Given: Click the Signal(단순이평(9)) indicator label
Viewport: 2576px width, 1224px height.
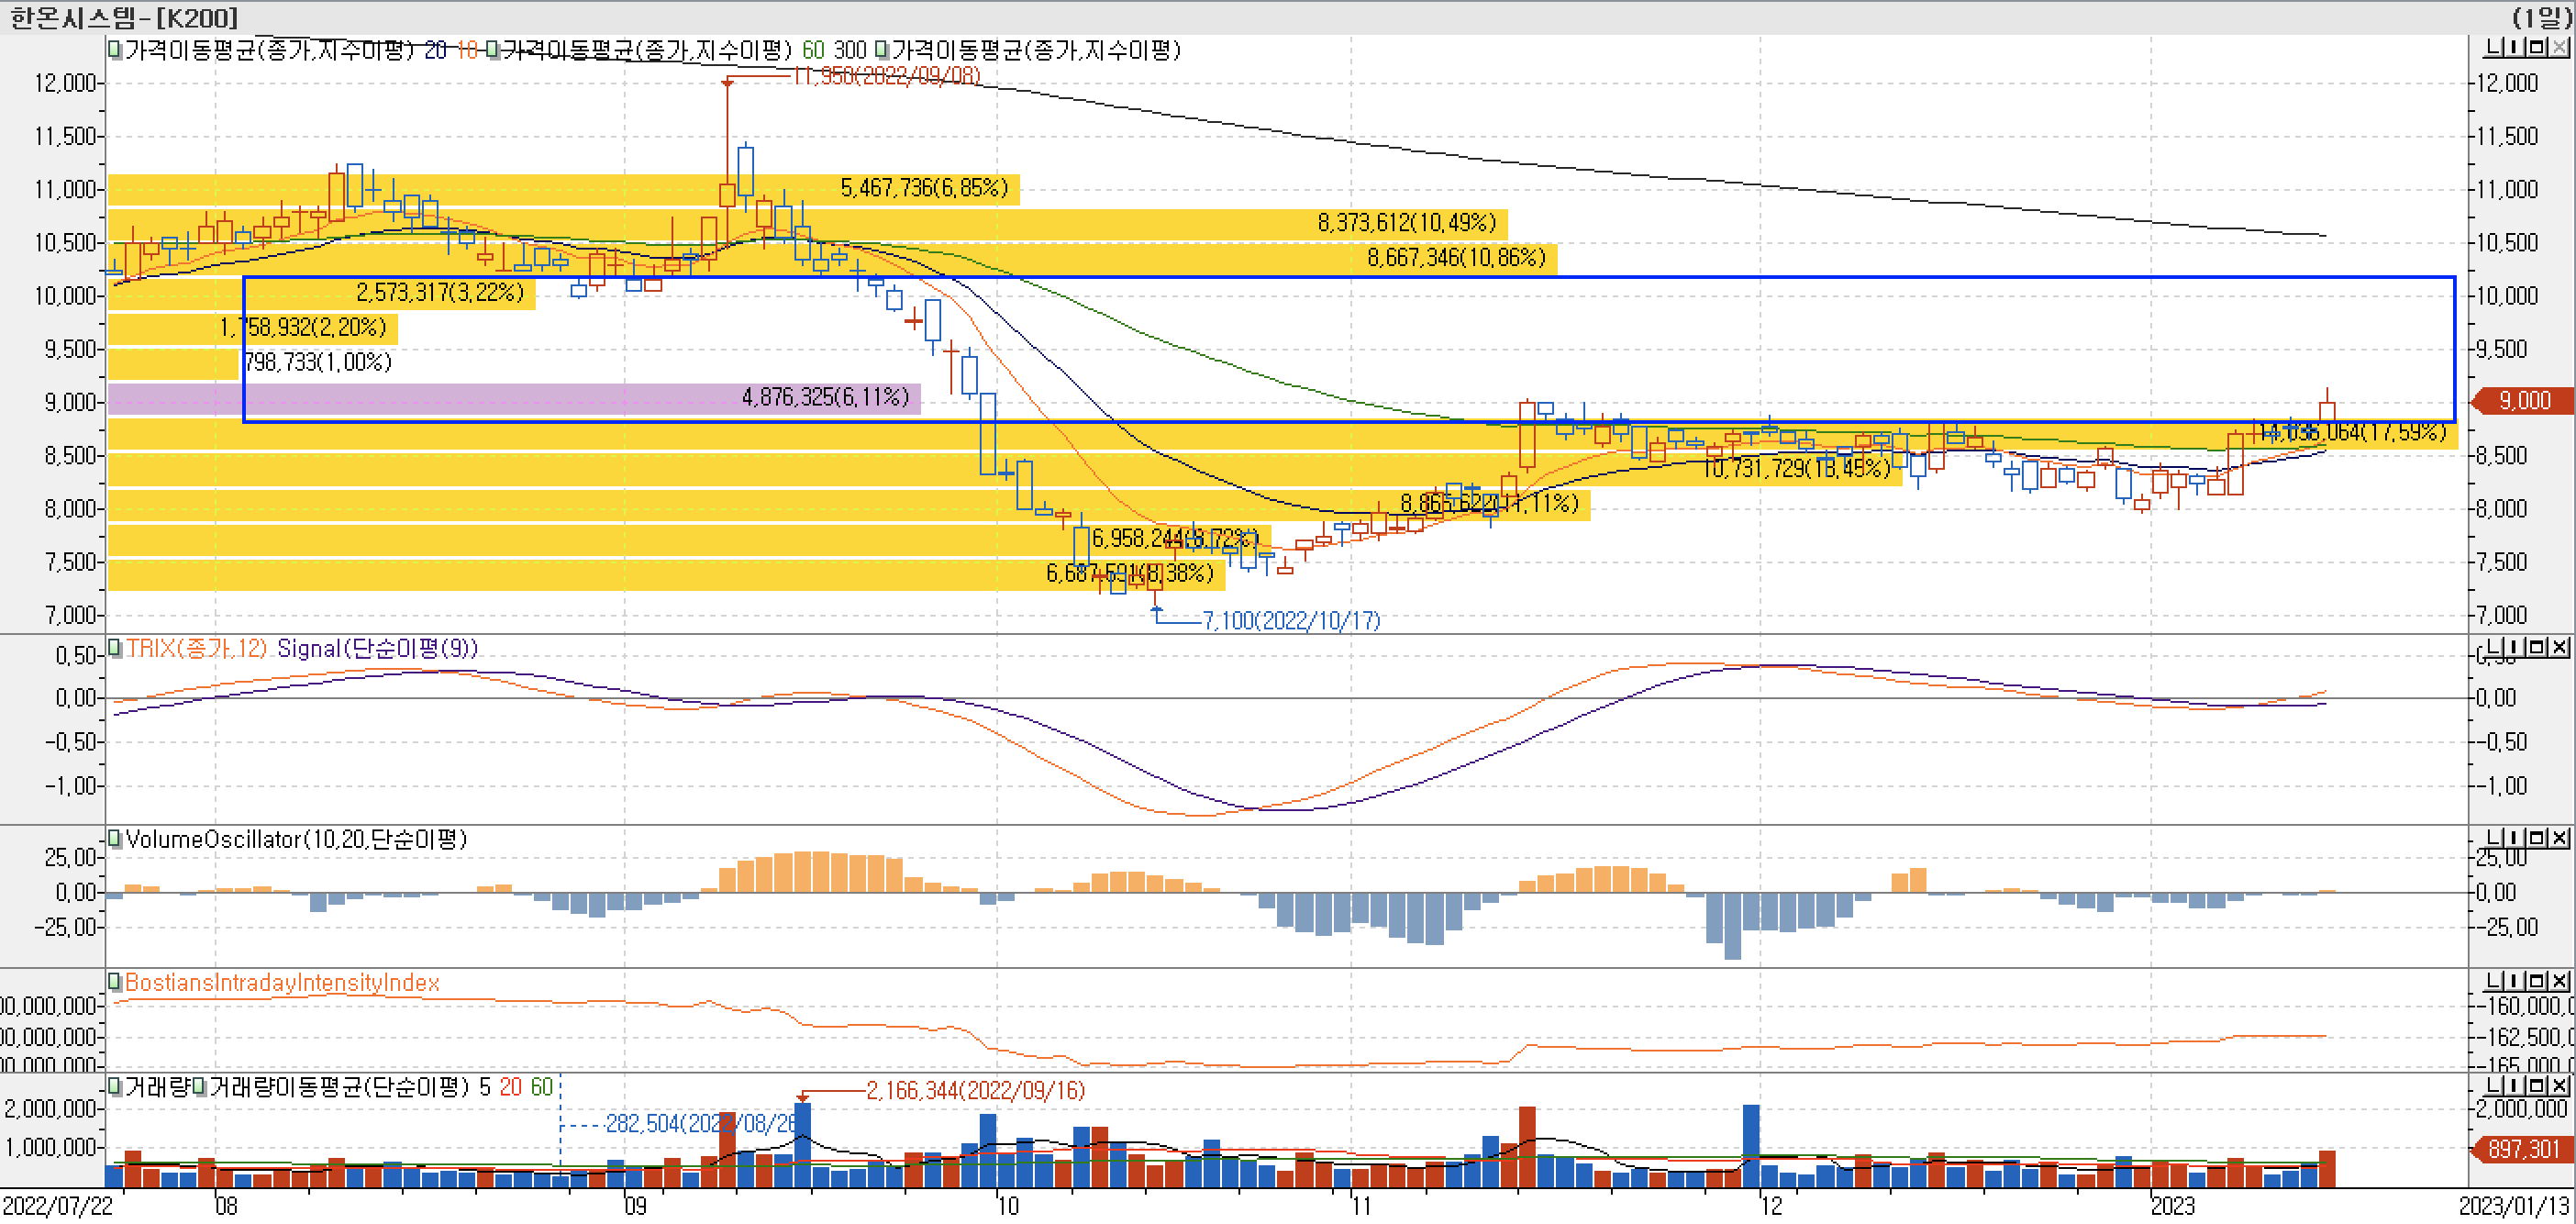Looking at the screenshot, I should (x=377, y=648).
